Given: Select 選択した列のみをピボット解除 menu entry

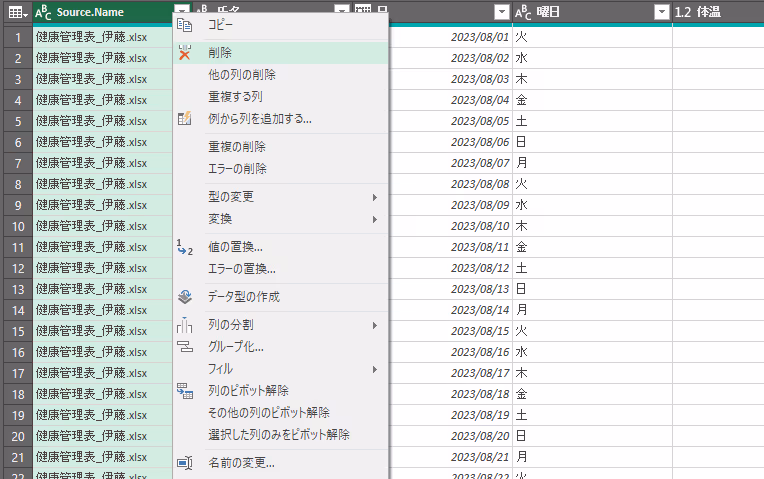Looking at the screenshot, I should [x=281, y=435].
